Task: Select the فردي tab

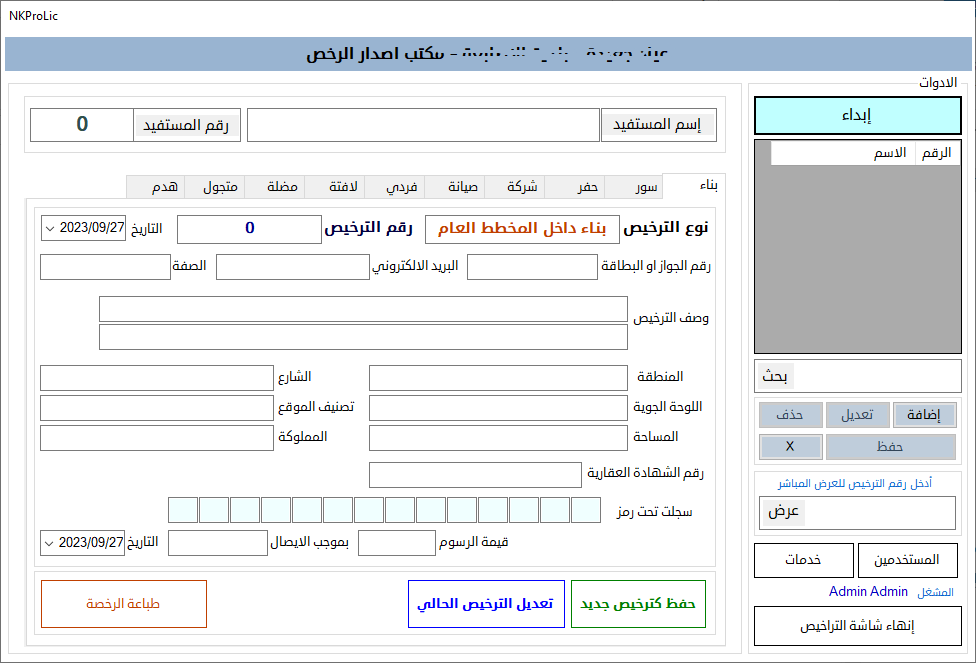Action: [x=395, y=187]
